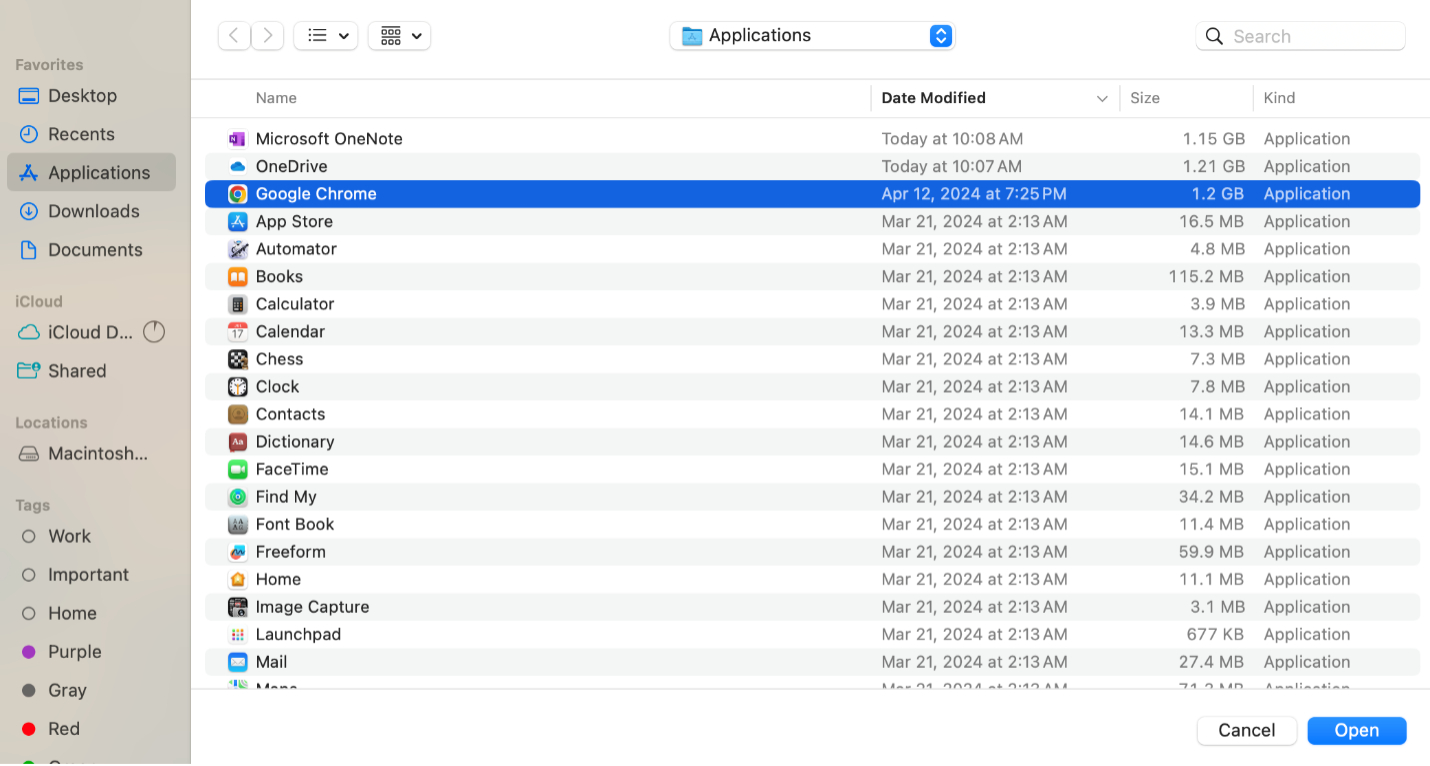1430x766 pixels.
Task: Select the Purple tag
Action: [91, 652]
